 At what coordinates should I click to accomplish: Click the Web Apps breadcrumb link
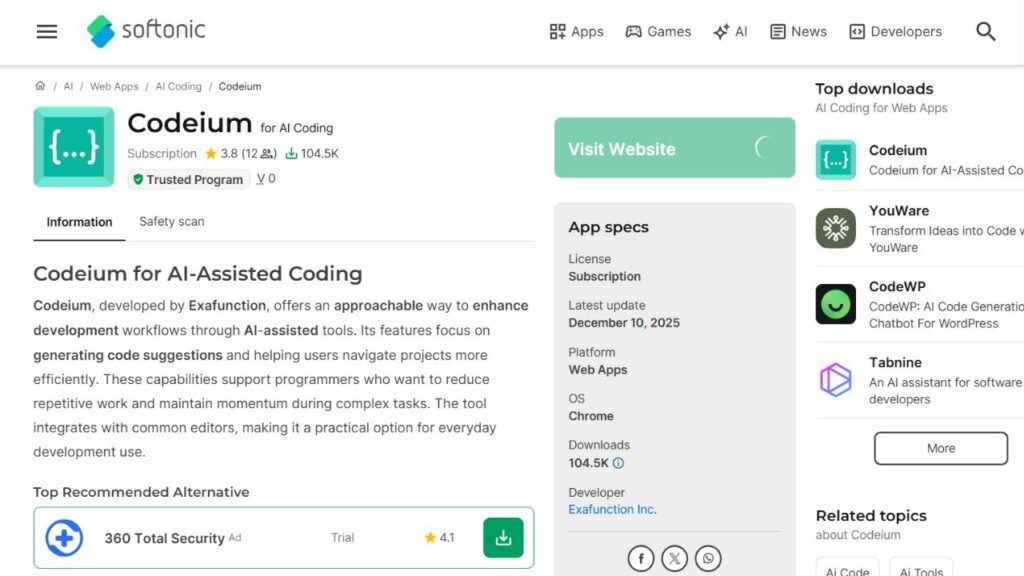(114, 86)
